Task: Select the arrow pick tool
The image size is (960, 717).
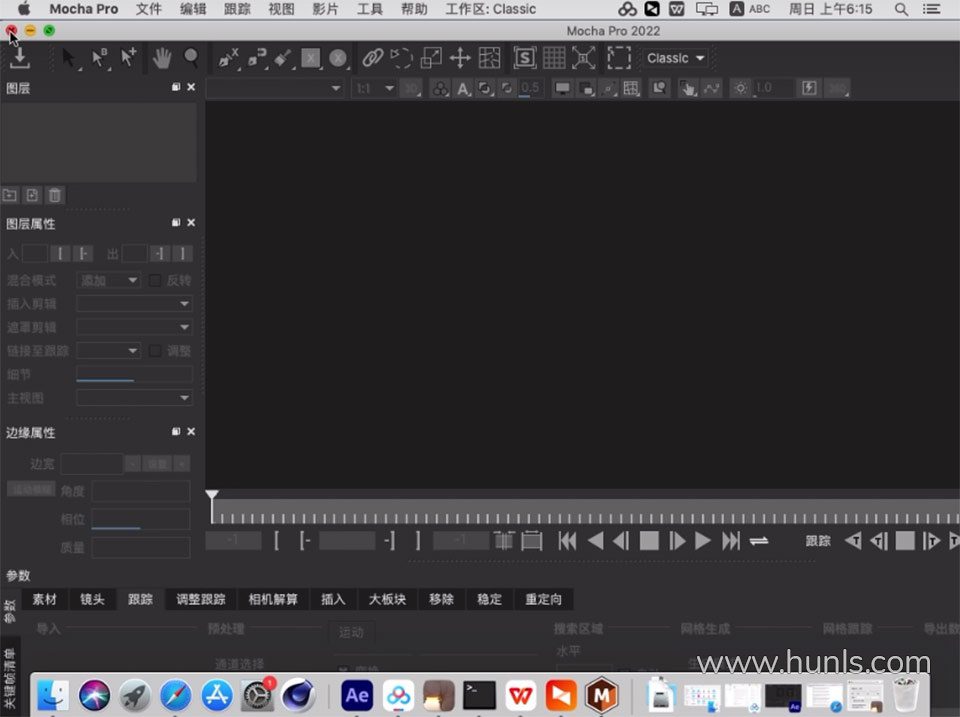Action: (70, 58)
